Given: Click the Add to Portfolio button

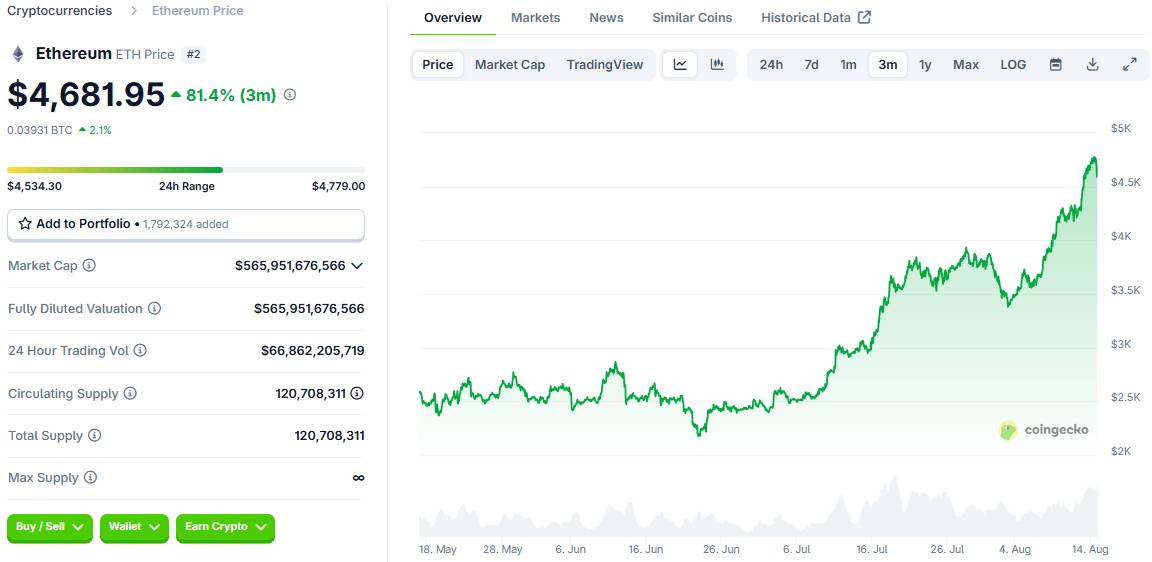Looking at the screenshot, I should pos(186,224).
